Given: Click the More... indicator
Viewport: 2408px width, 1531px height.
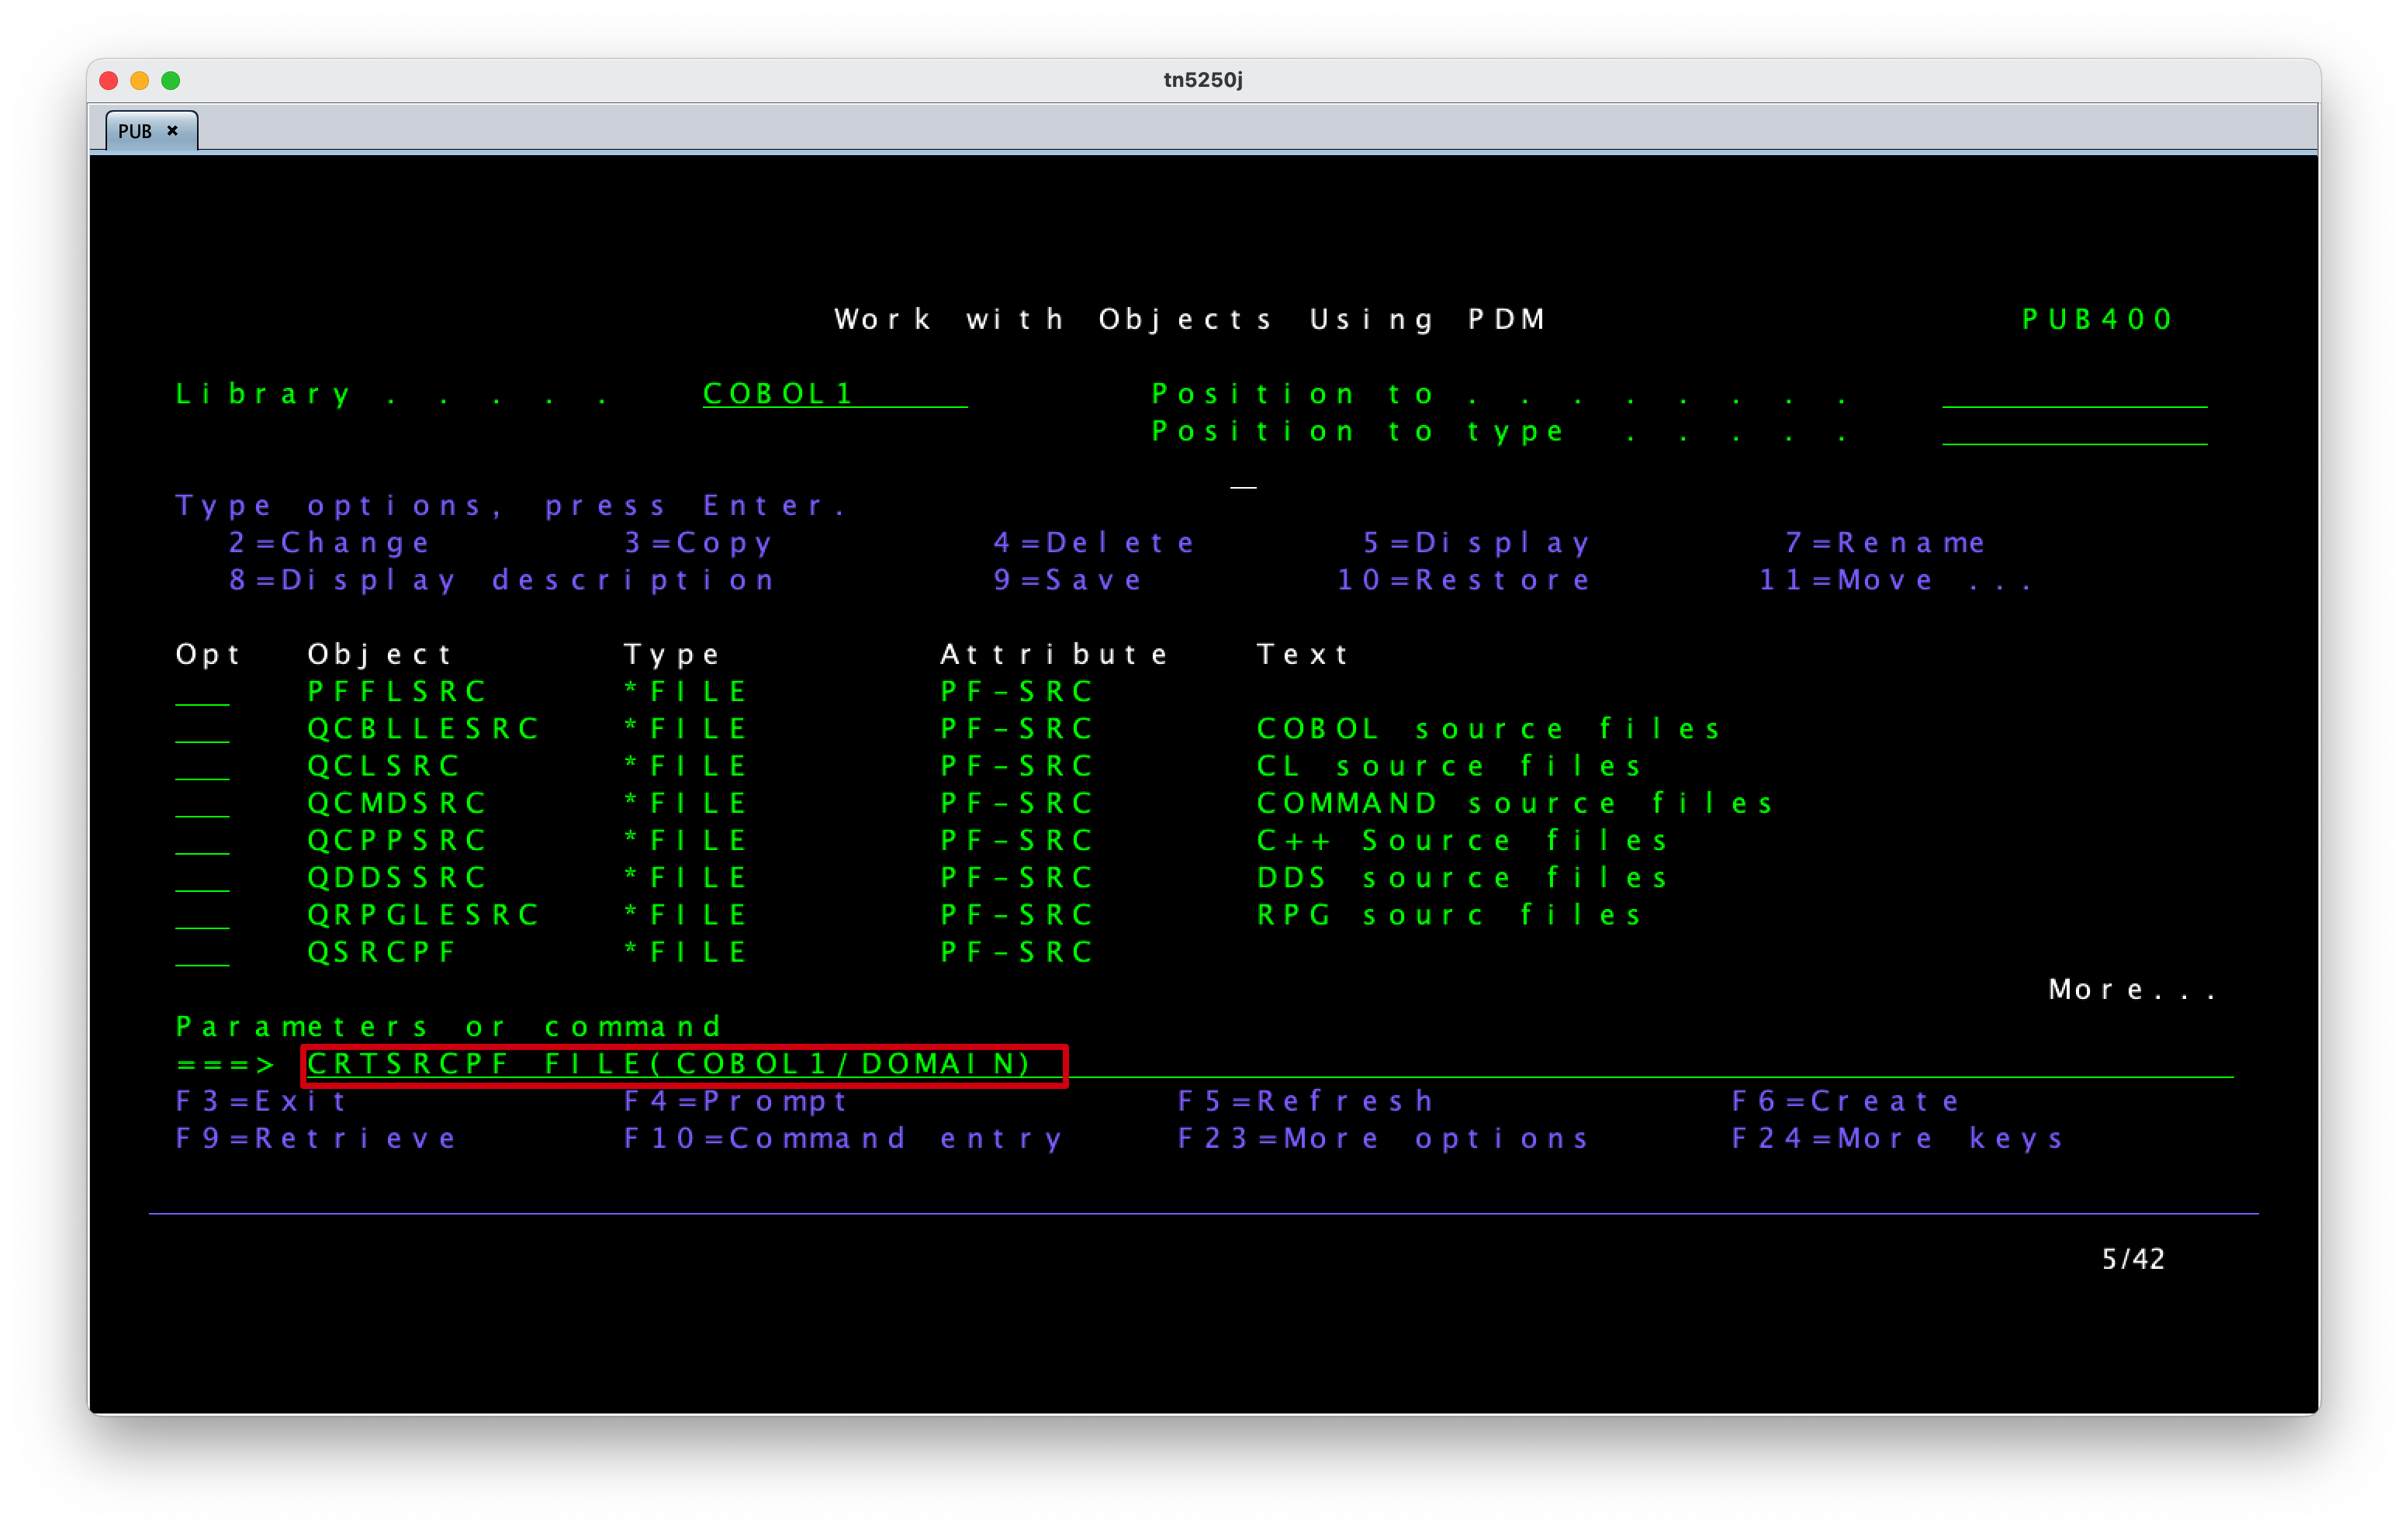Looking at the screenshot, I should pyautogui.click(x=2131, y=989).
